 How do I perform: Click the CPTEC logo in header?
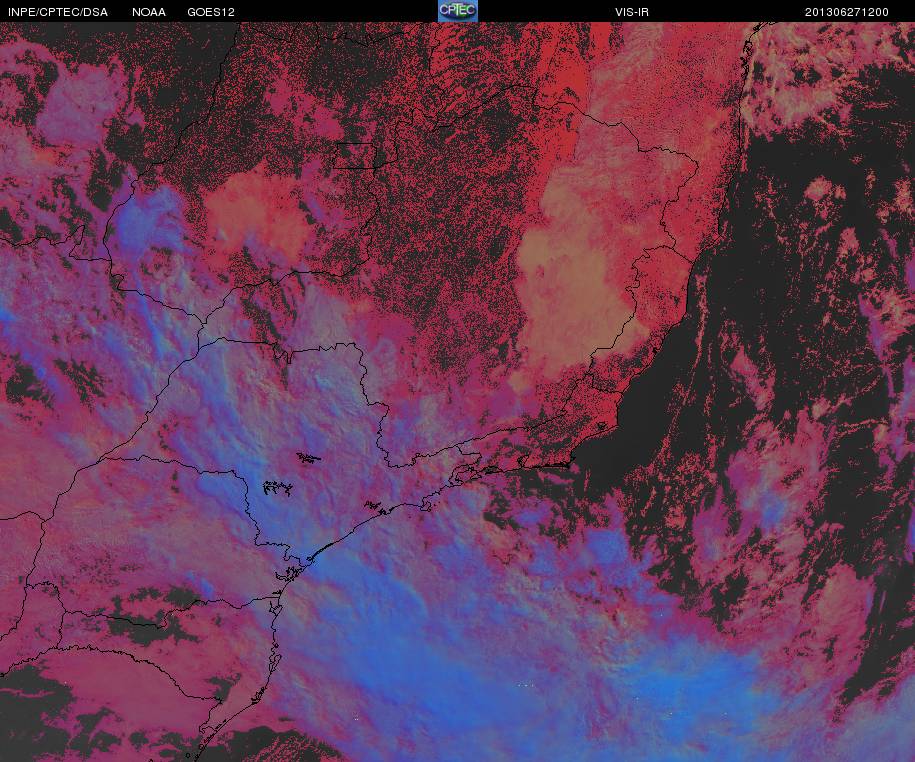pyautogui.click(x=458, y=11)
